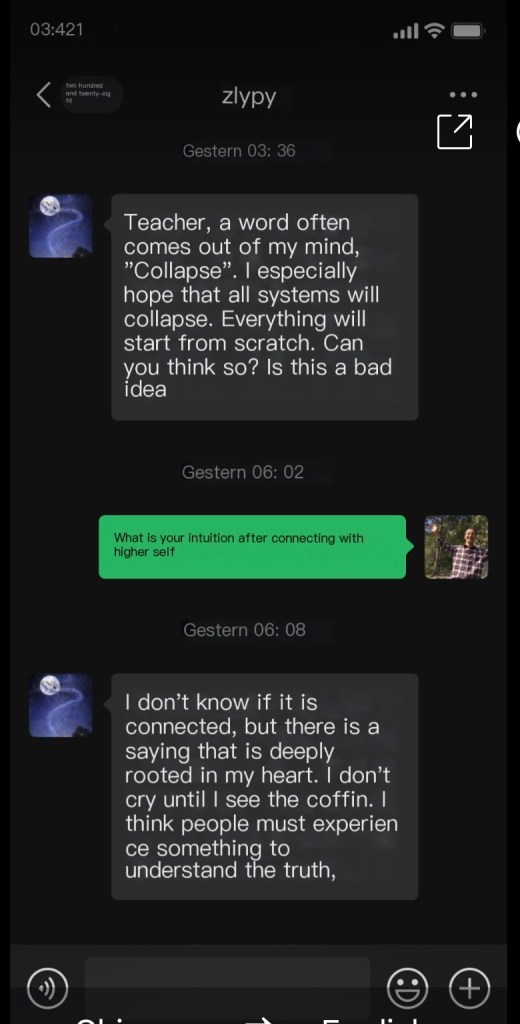520x1024 pixels.
Task: Select the green 'higher self' message bubble
Action: (252, 547)
